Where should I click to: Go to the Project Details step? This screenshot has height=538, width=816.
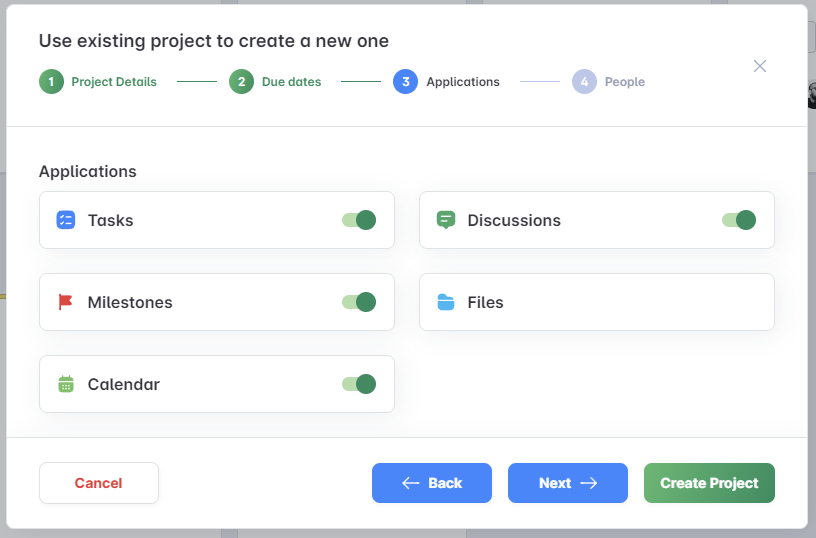tap(113, 82)
